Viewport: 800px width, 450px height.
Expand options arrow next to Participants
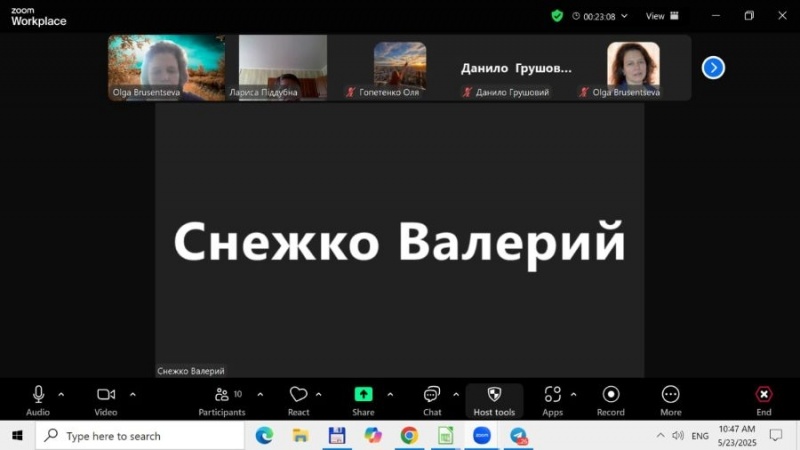[x=260, y=394]
